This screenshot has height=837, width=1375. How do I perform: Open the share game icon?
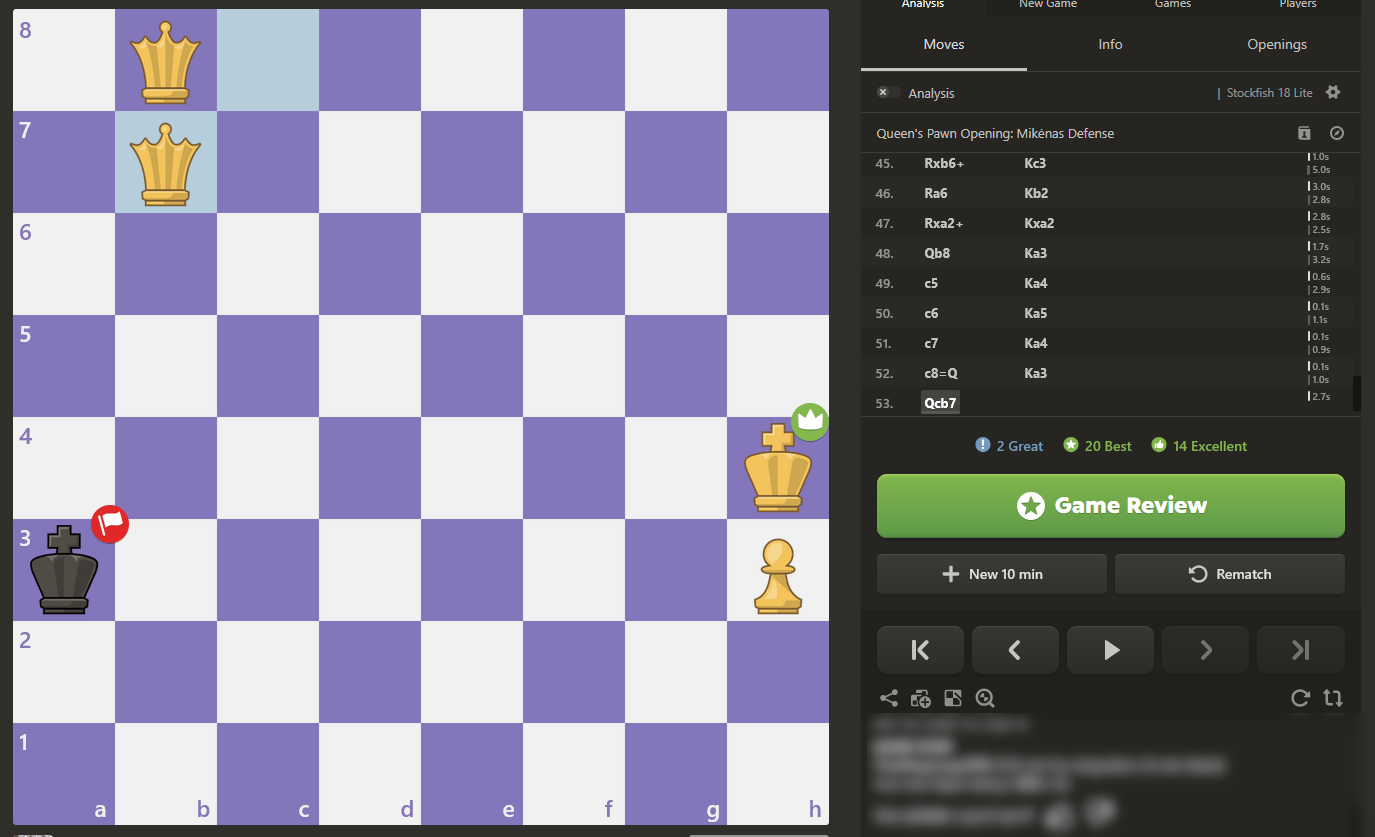[x=888, y=698]
